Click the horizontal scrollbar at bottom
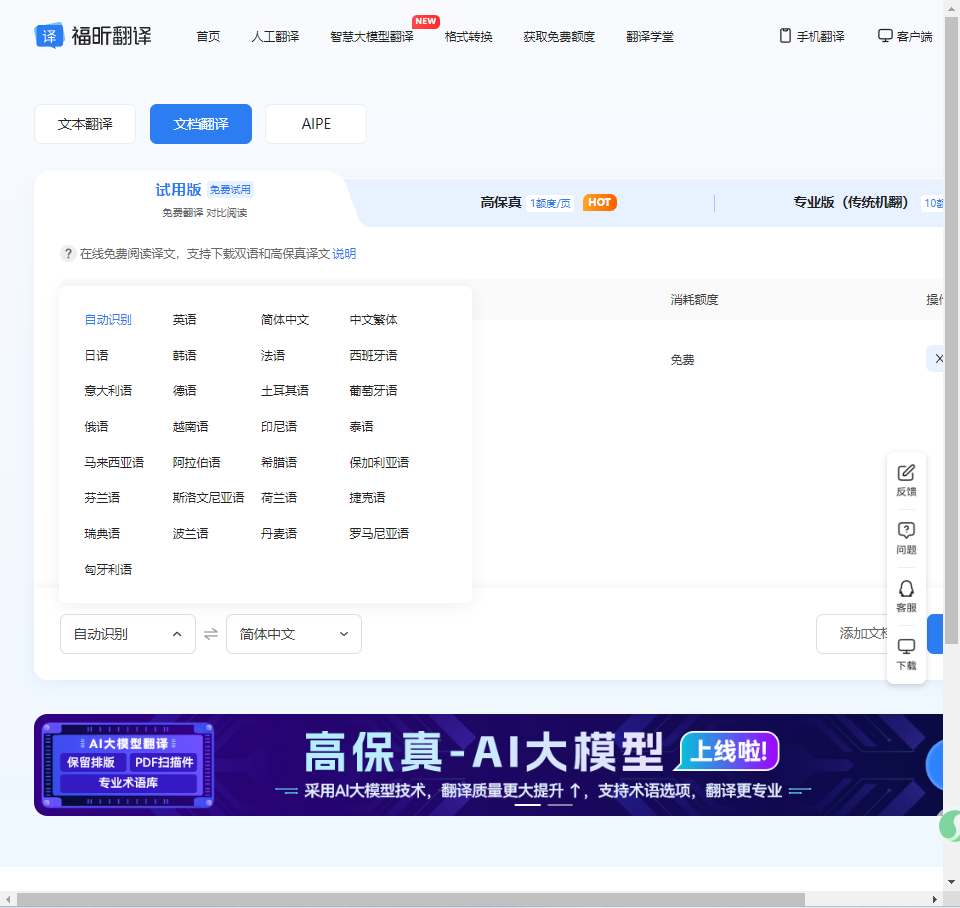 click(x=410, y=899)
